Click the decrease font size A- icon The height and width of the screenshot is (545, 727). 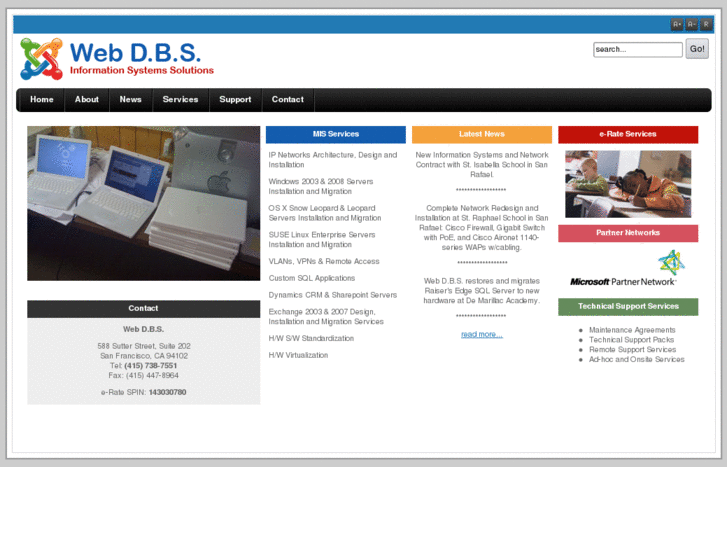pos(691,24)
